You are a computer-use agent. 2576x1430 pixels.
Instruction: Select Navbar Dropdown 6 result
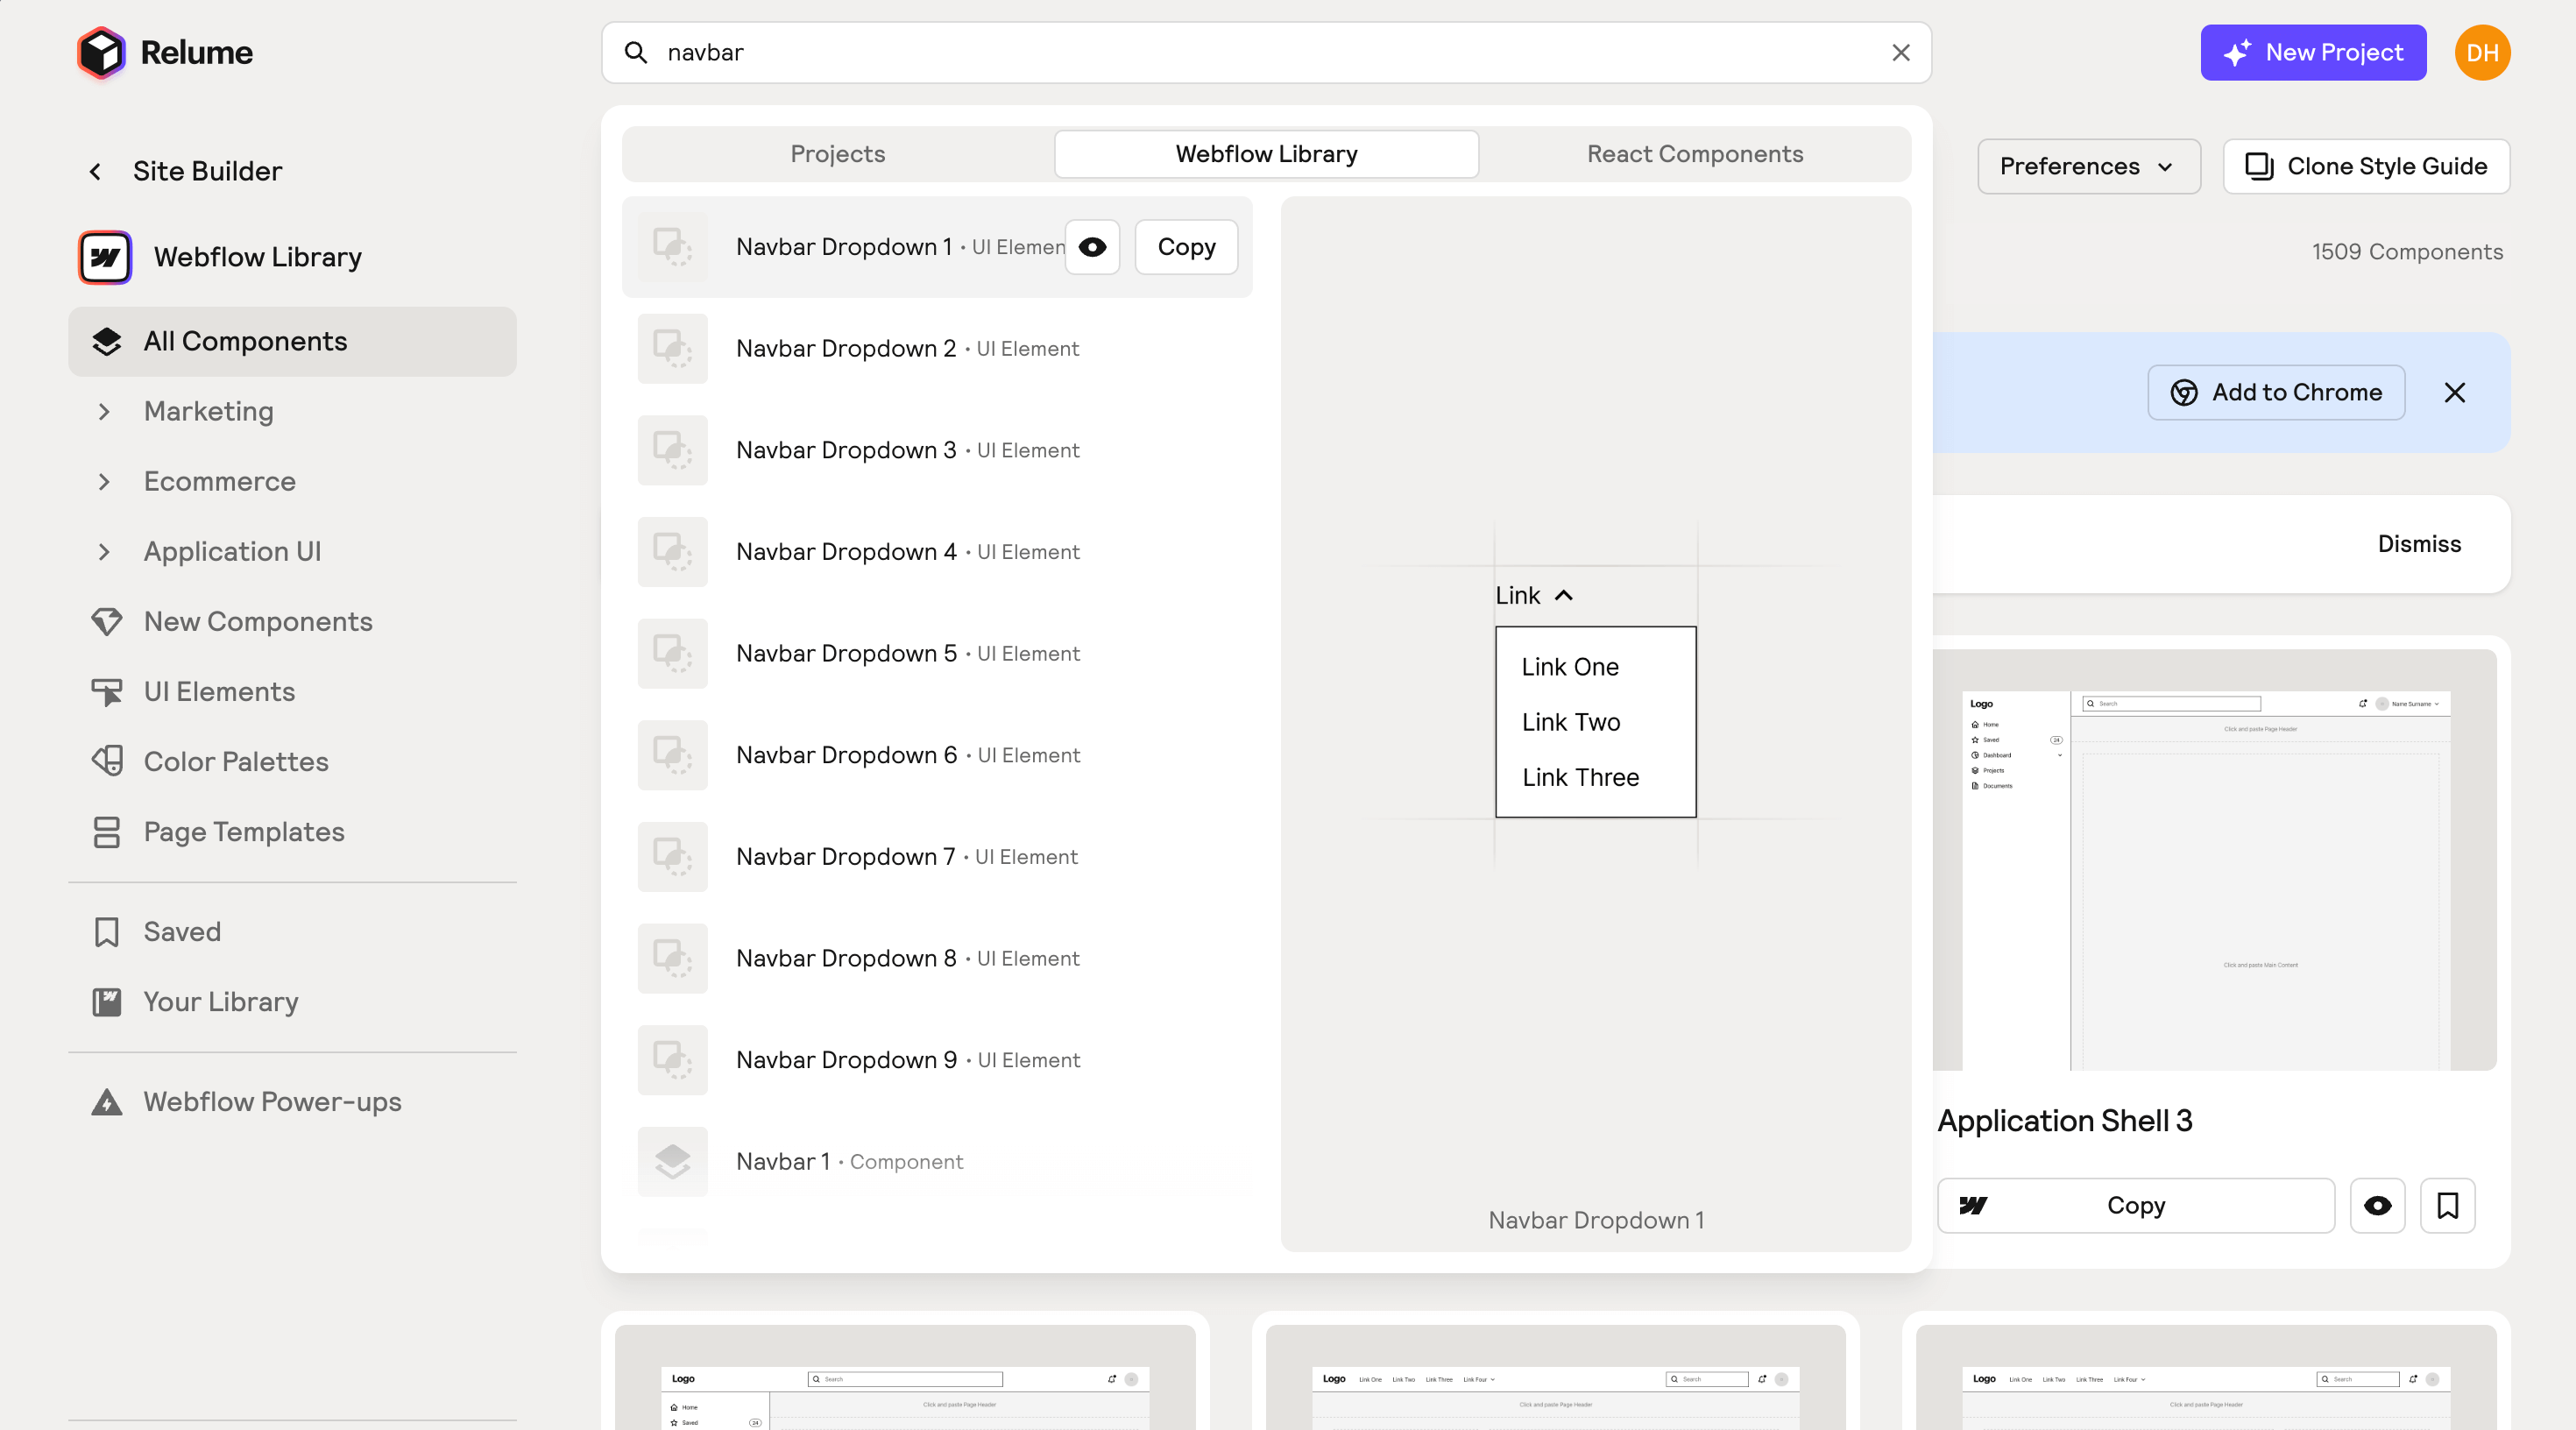click(x=937, y=755)
